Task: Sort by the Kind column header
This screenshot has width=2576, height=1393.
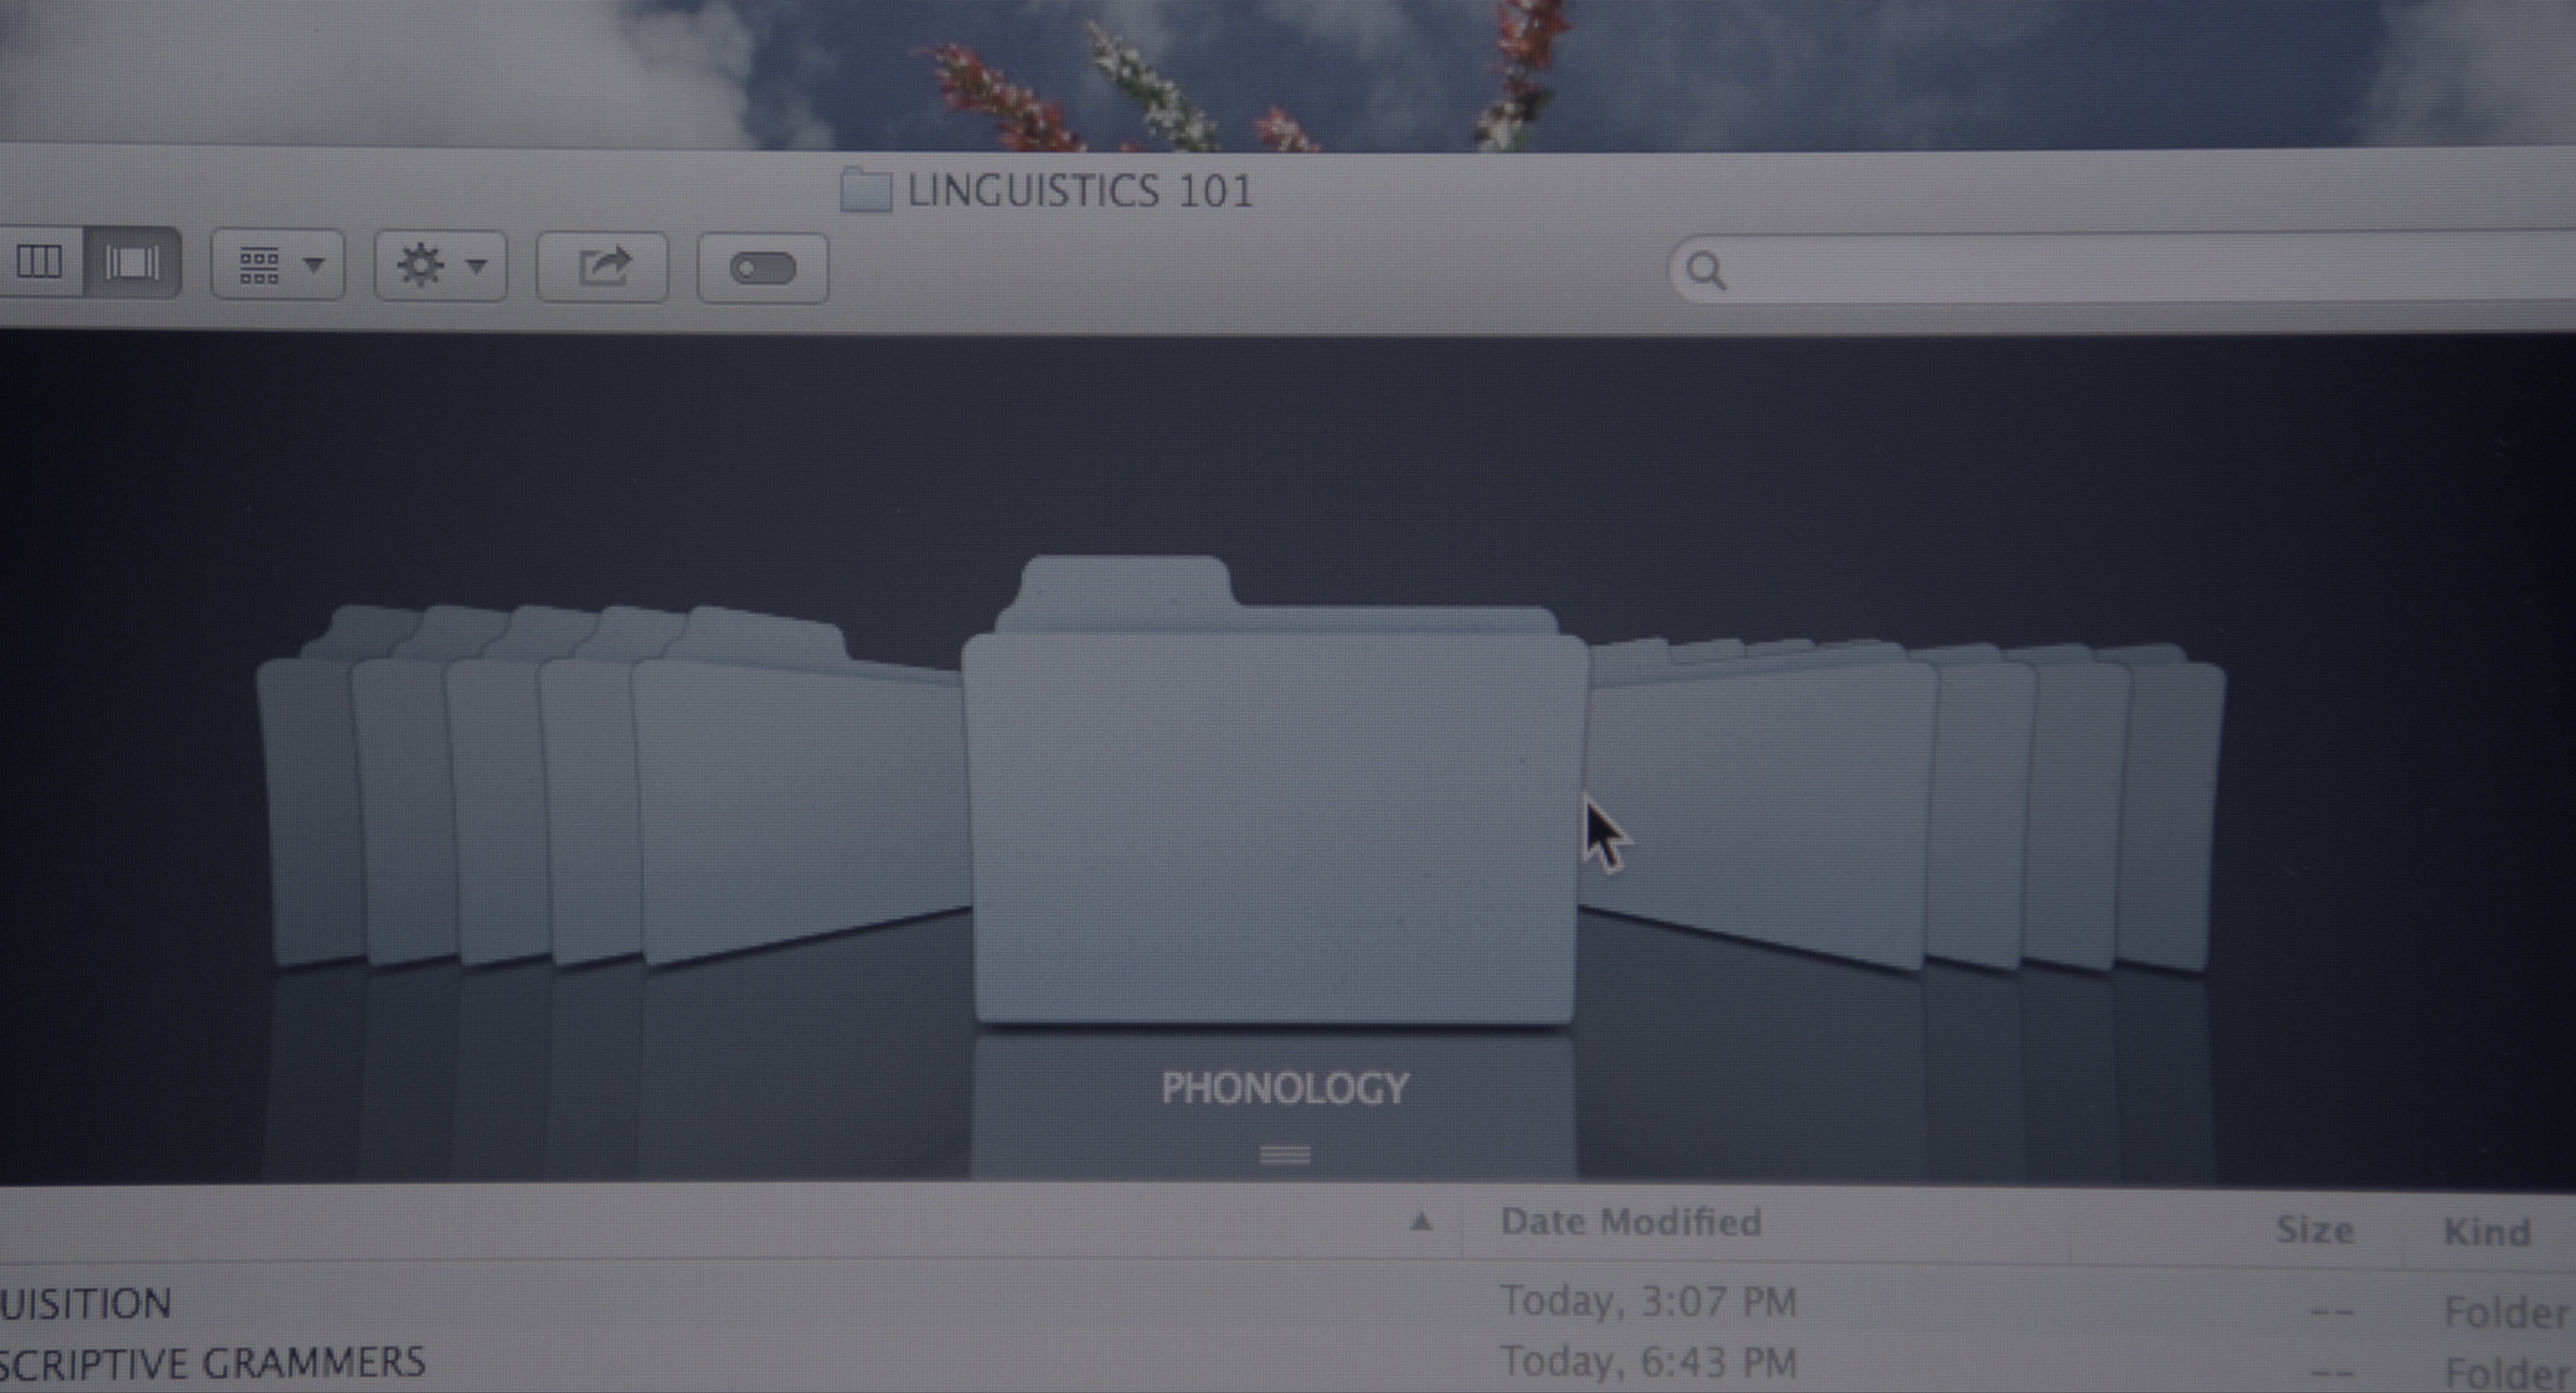Action: point(2487,1232)
